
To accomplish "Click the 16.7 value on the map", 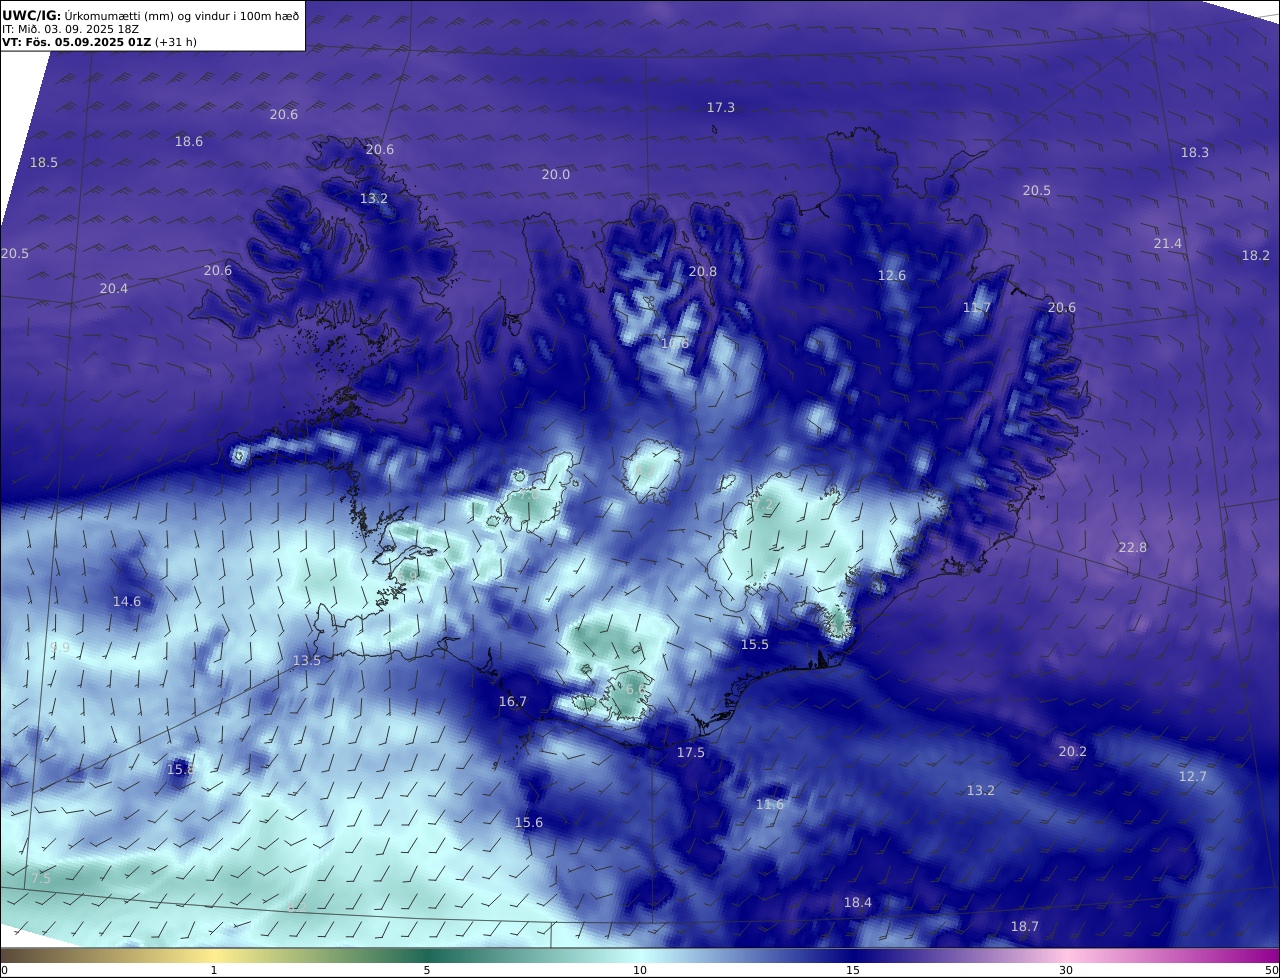I will pos(513,701).
